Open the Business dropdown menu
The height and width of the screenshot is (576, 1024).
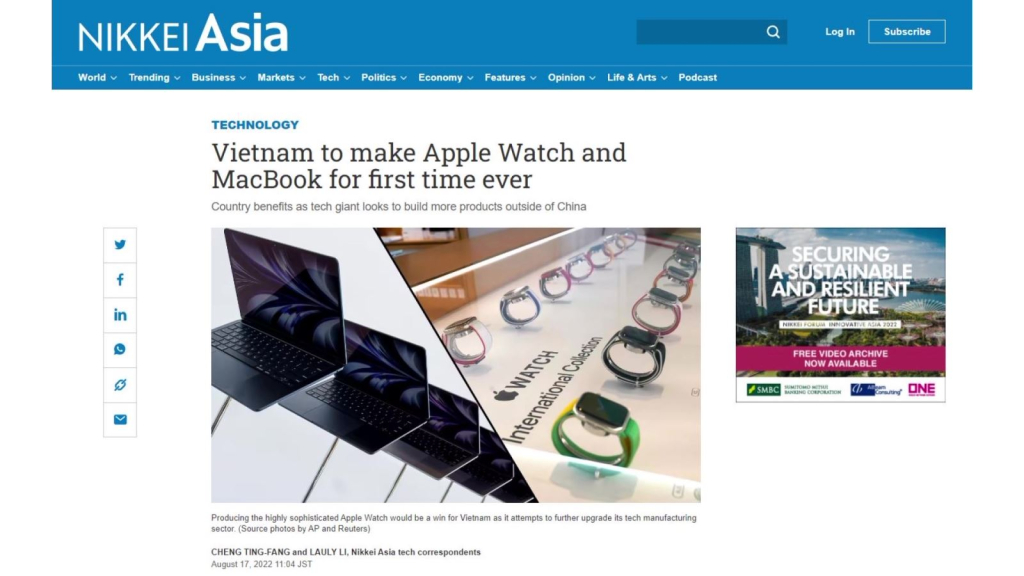pos(219,78)
